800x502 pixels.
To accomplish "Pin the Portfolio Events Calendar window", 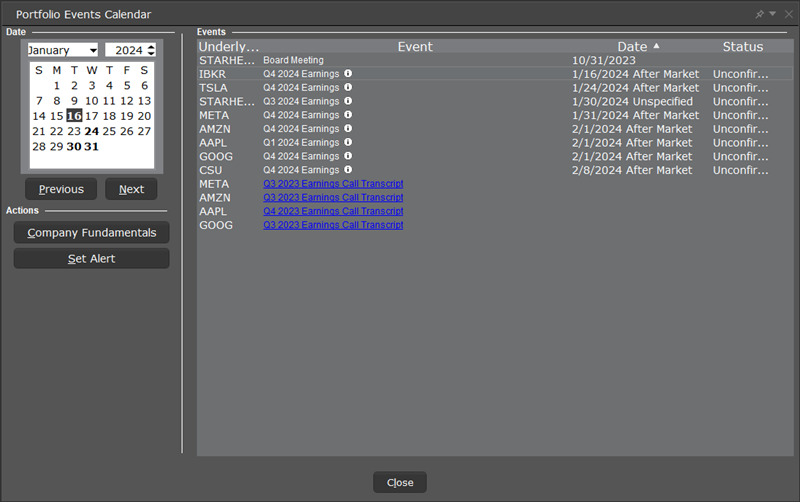I will (760, 14).
